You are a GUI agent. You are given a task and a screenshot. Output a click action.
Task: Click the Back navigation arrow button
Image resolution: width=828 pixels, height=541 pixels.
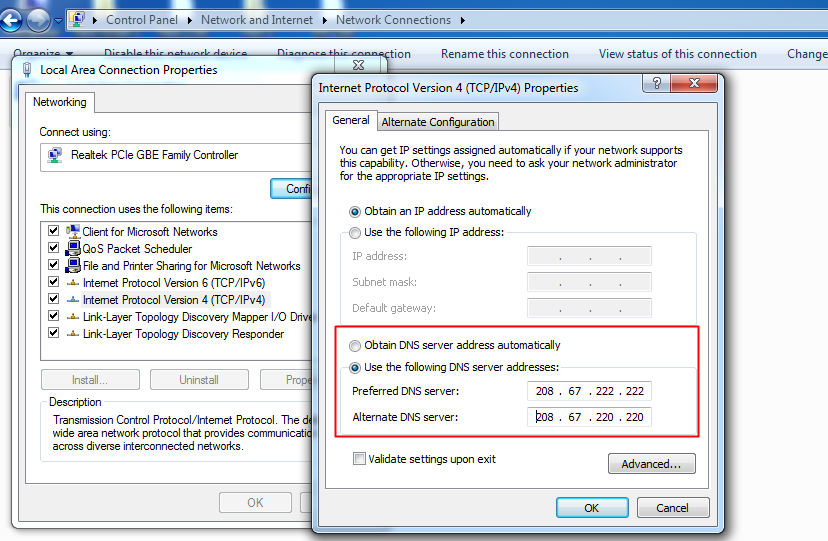tap(13, 19)
